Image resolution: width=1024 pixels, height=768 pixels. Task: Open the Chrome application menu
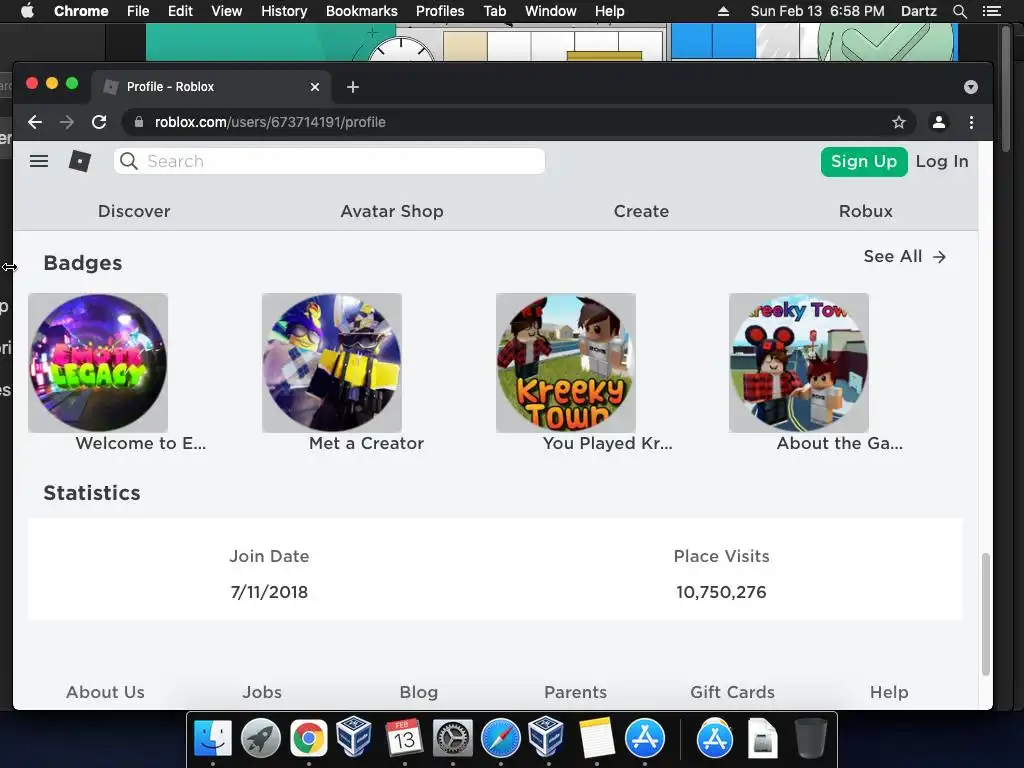81,11
